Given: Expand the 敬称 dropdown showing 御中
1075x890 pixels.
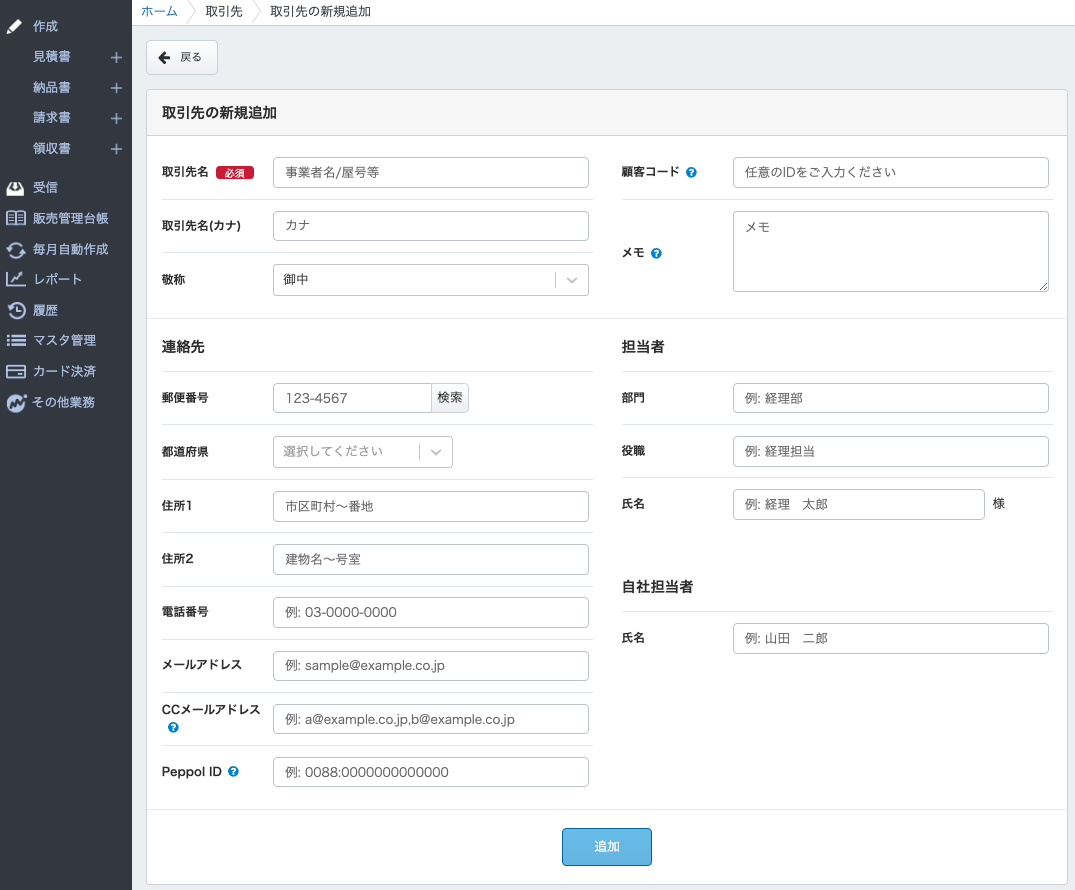Looking at the screenshot, I should pos(430,280).
